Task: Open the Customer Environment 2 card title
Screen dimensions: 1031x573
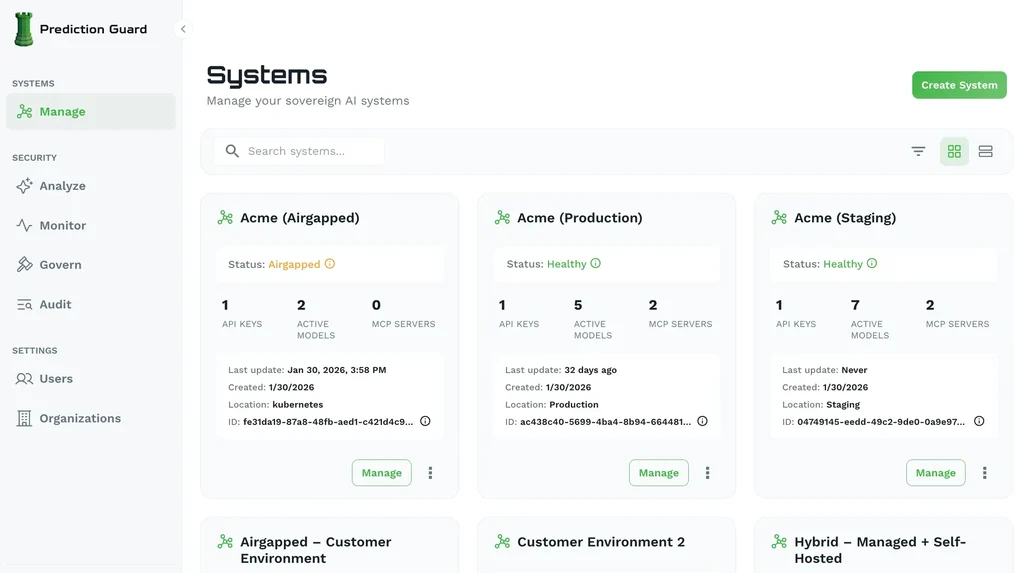Action: click(x=601, y=542)
